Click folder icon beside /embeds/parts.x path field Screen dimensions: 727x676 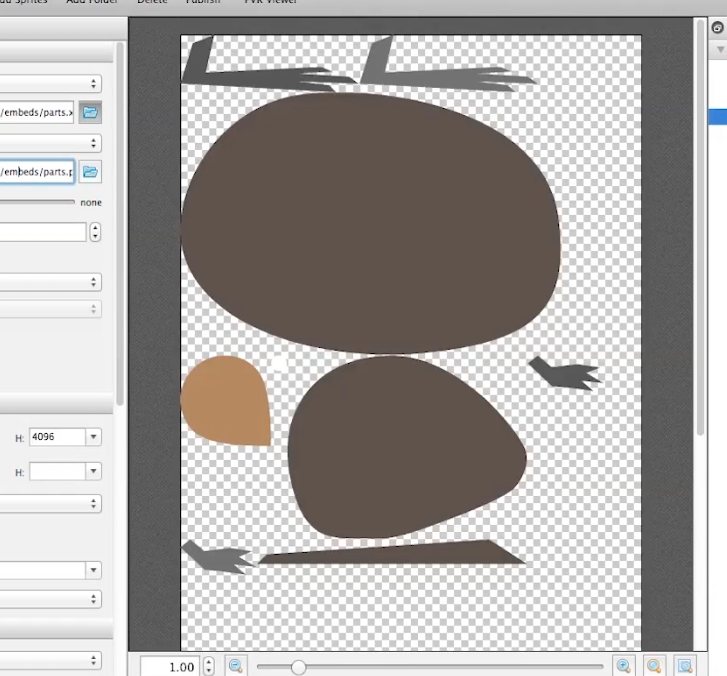[90, 112]
